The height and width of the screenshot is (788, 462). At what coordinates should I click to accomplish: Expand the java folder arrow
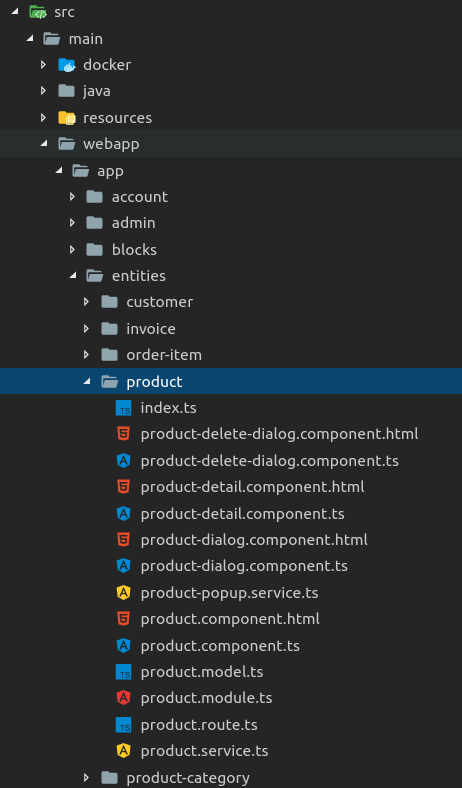(43, 91)
